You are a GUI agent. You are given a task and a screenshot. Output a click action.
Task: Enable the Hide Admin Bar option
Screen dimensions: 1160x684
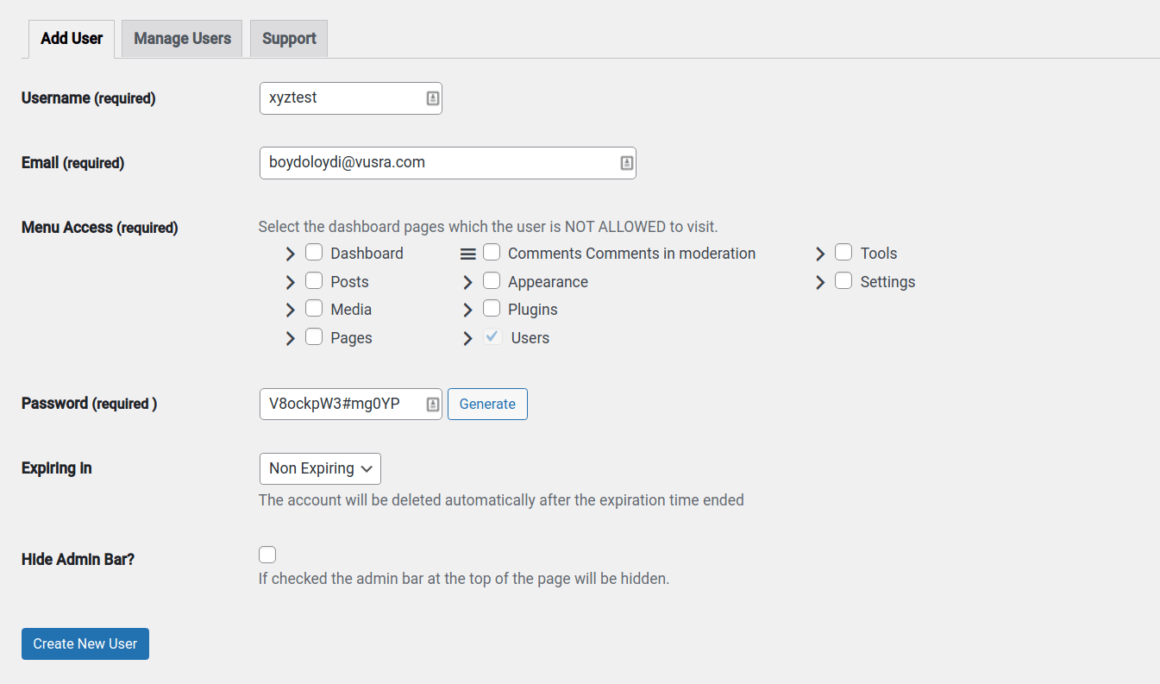267,554
